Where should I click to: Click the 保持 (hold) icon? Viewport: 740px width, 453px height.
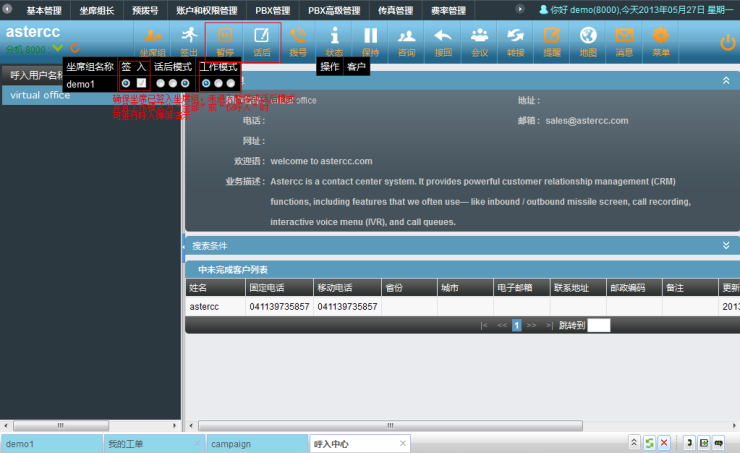coord(370,40)
